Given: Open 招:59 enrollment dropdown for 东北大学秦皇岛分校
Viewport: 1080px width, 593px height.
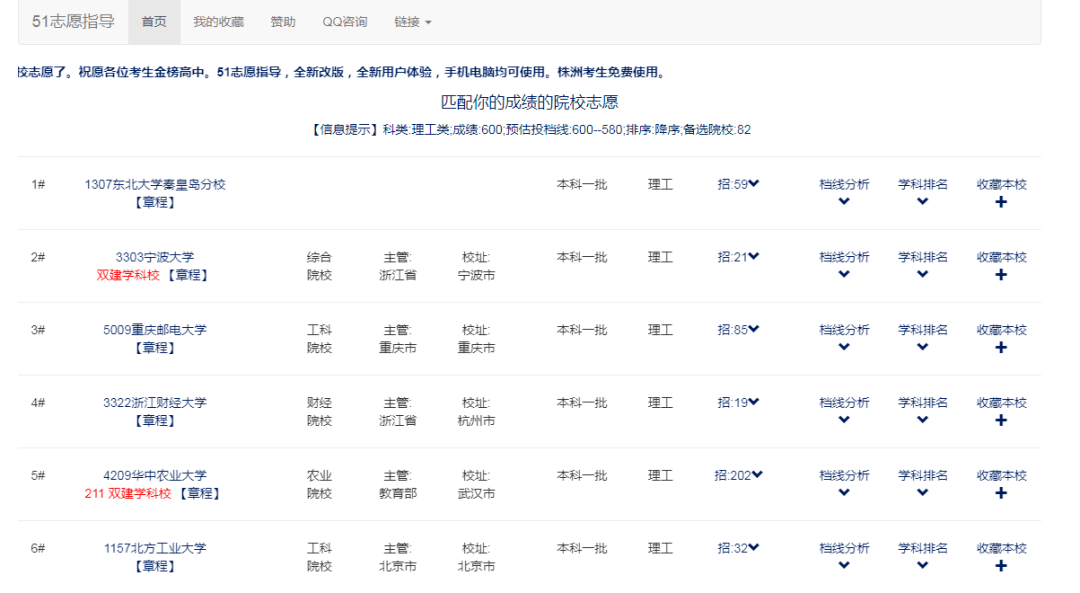Looking at the screenshot, I should [738, 184].
